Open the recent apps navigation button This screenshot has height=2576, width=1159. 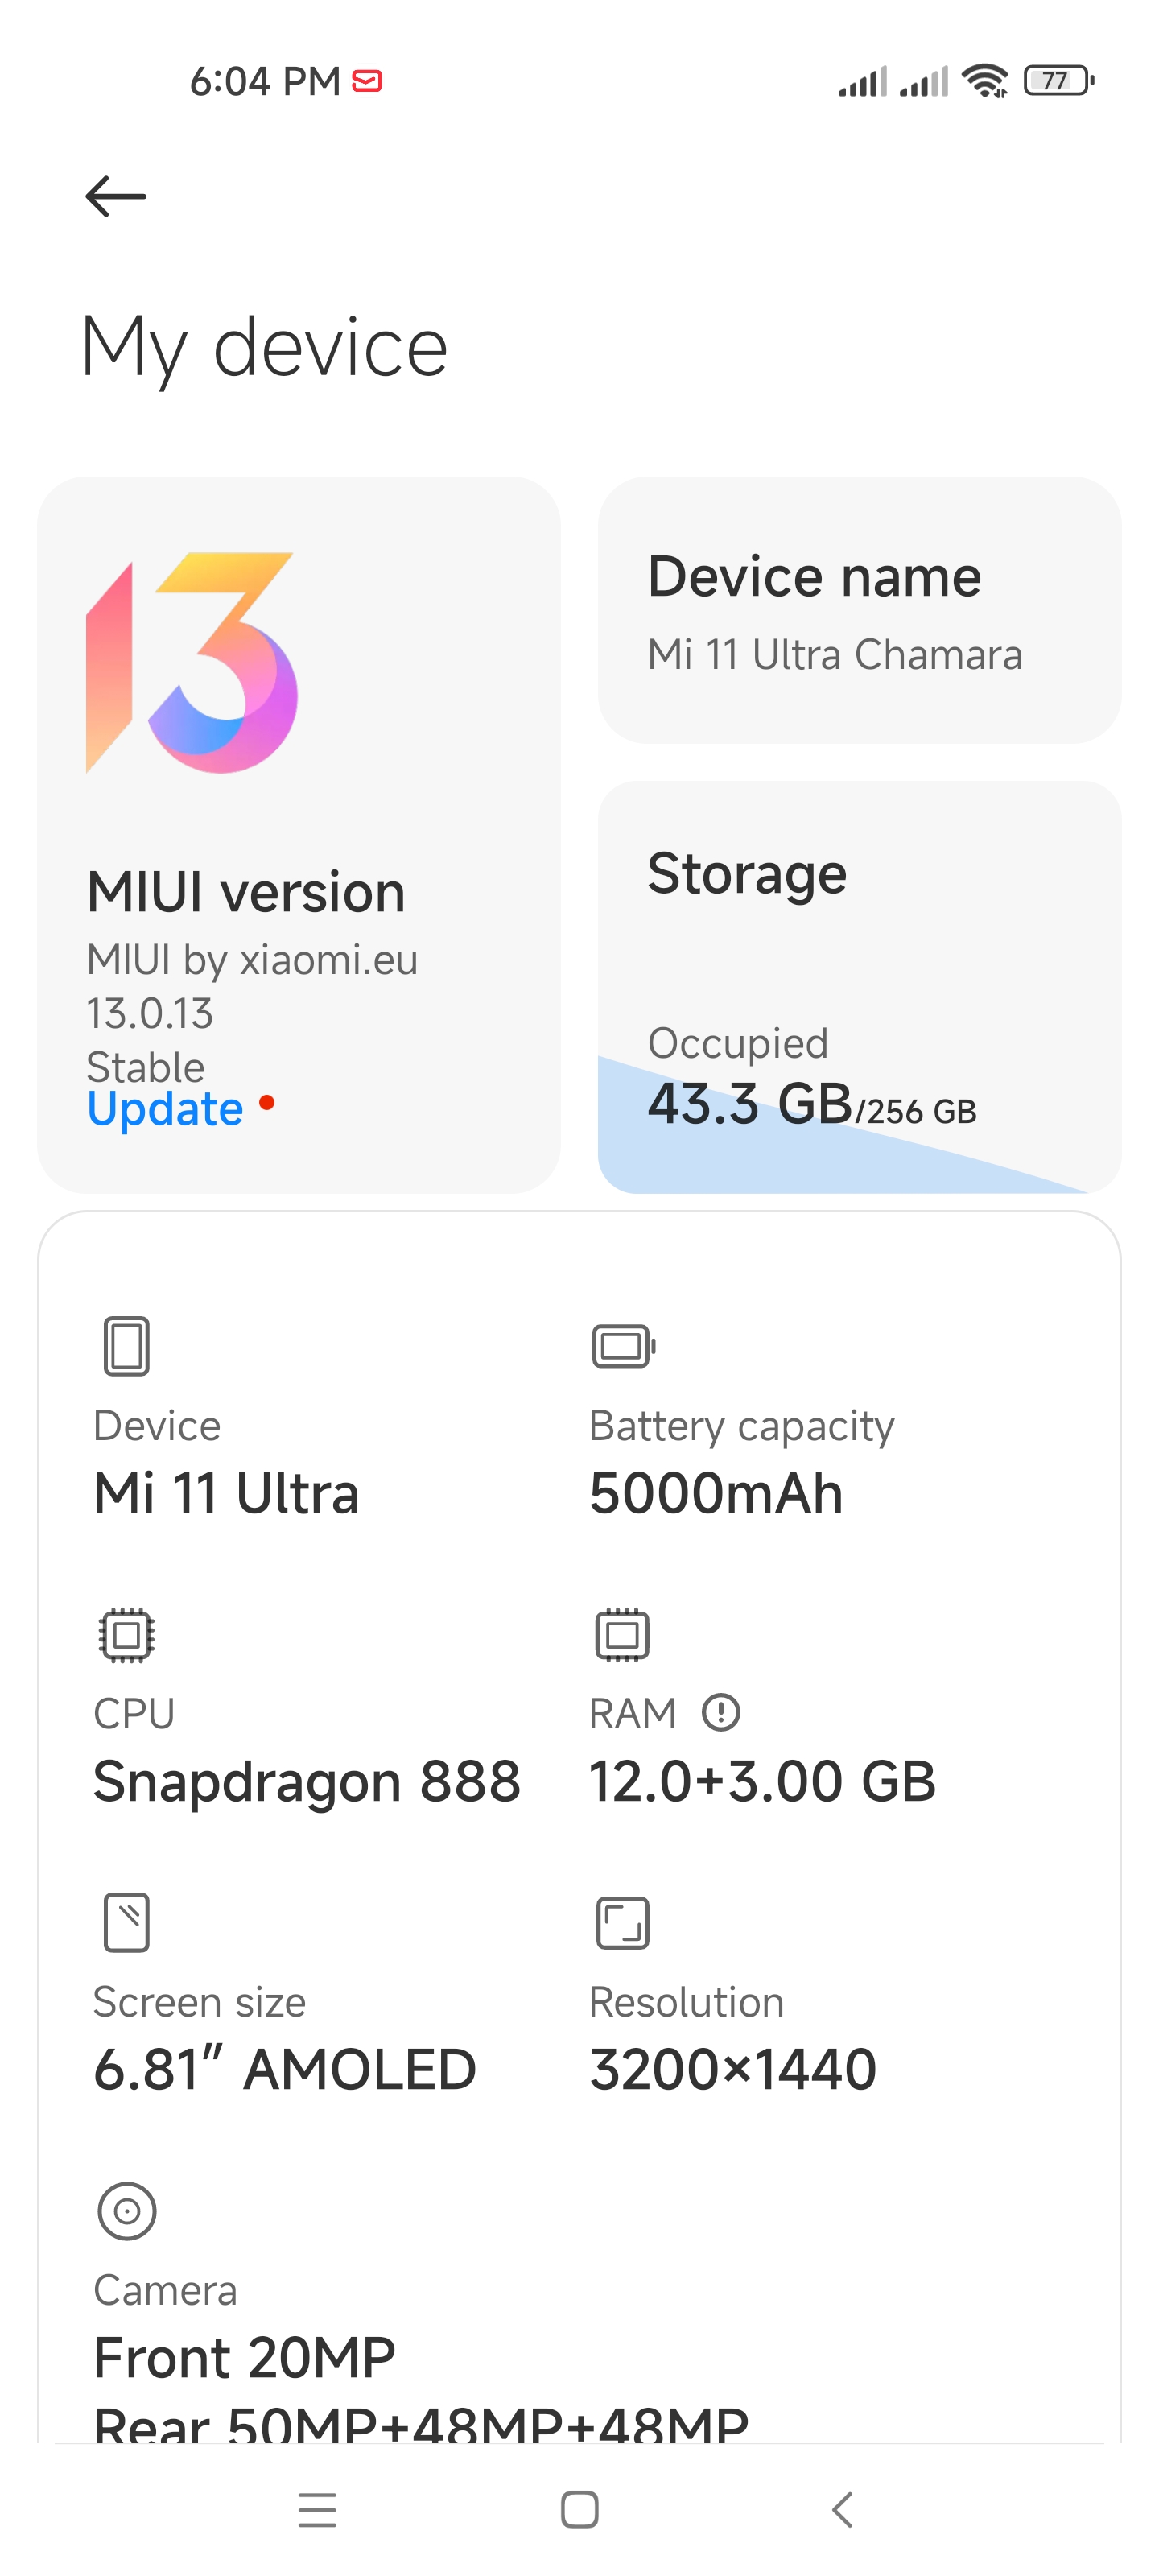click(318, 2509)
